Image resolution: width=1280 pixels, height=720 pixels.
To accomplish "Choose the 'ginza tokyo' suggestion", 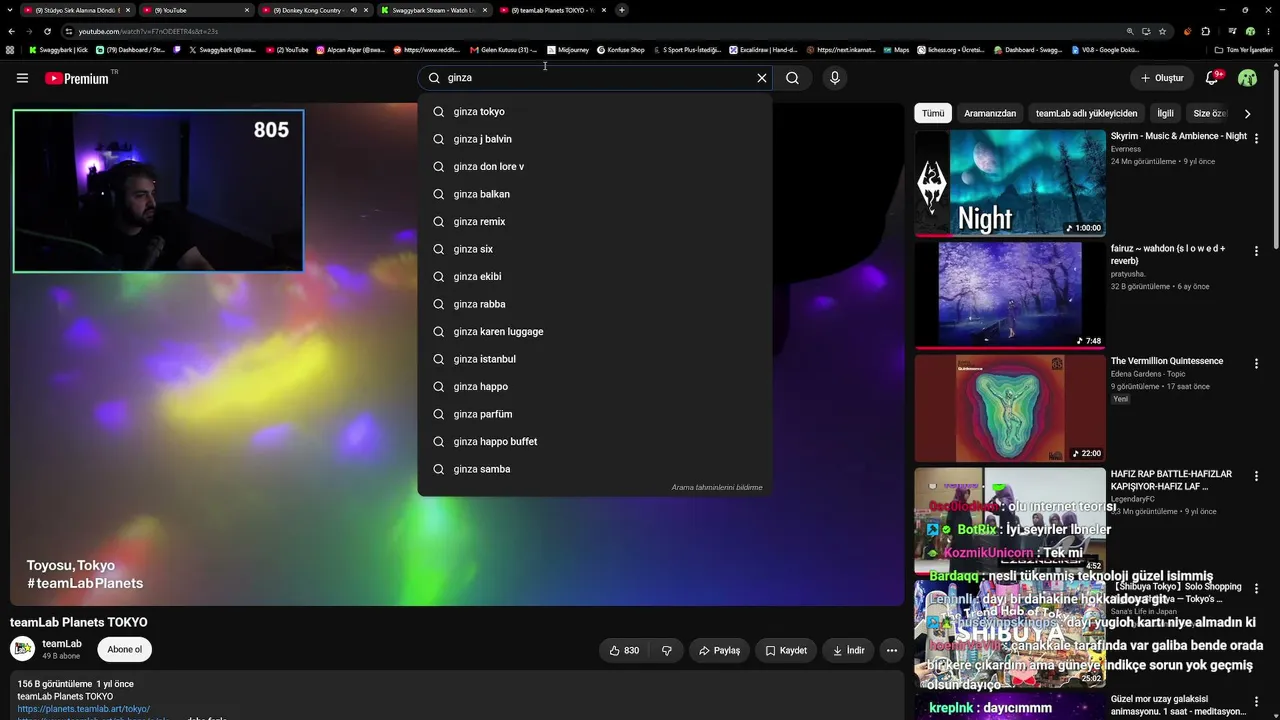I will click(595, 112).
